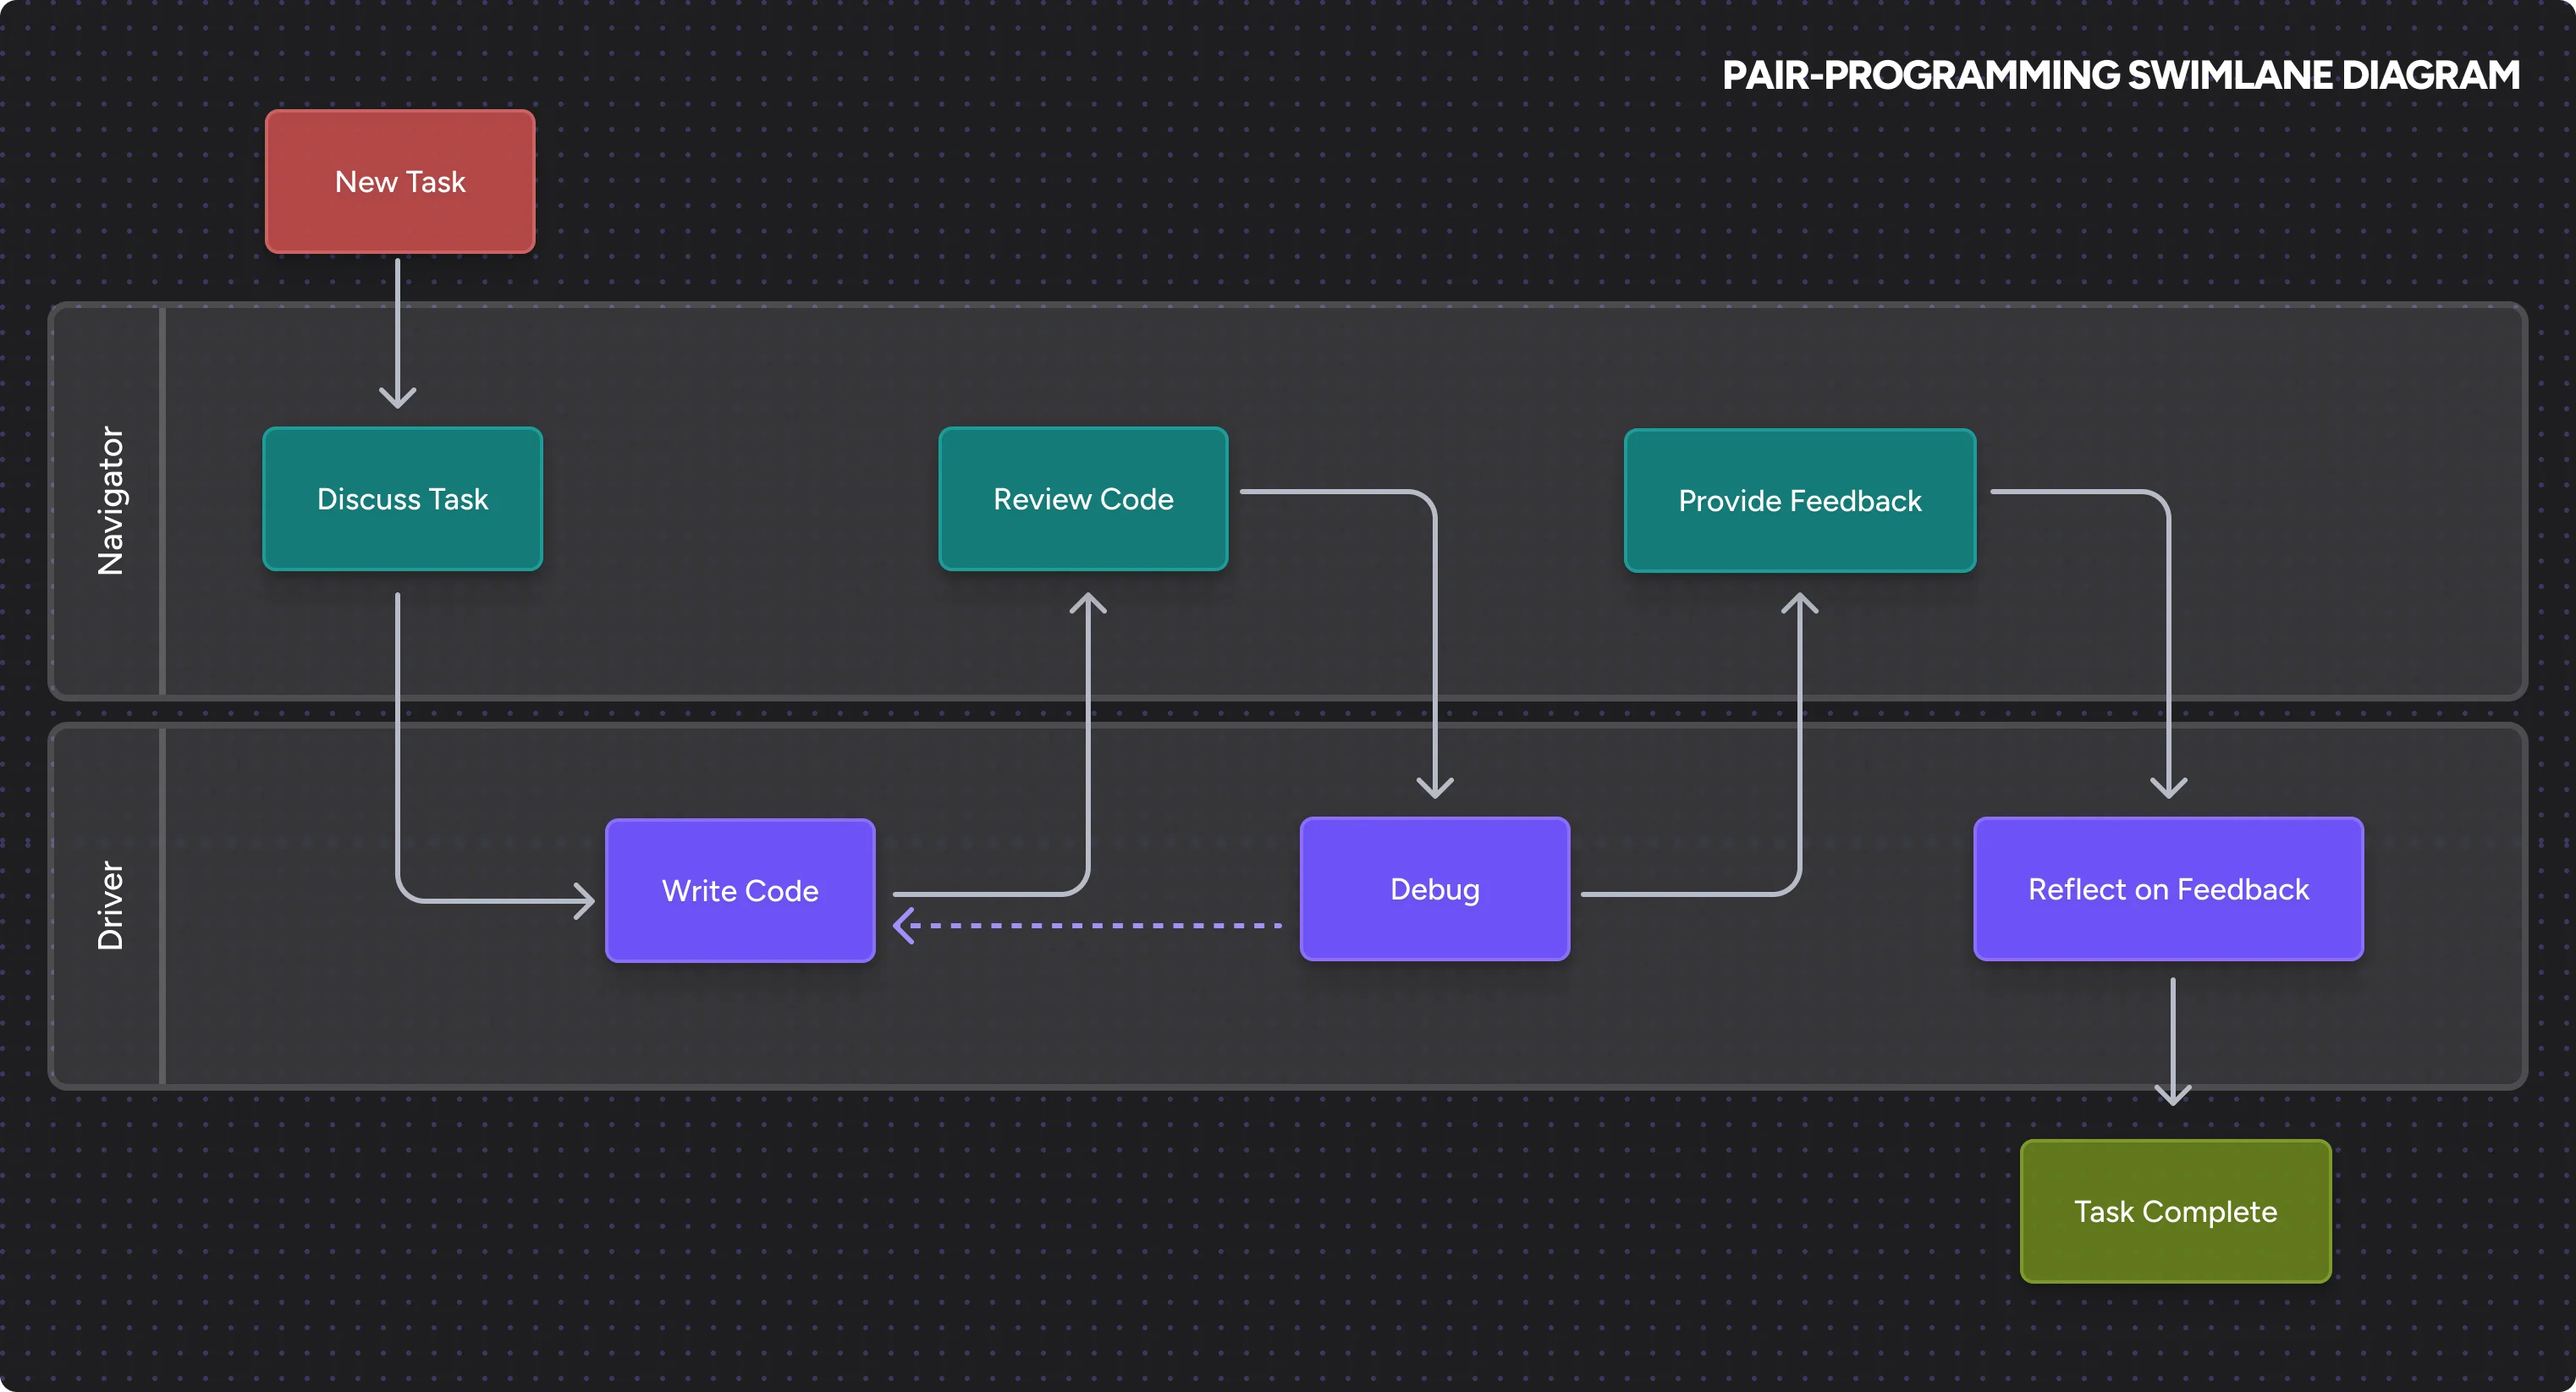Select the Navigator lane label

[x=110, y=500]
